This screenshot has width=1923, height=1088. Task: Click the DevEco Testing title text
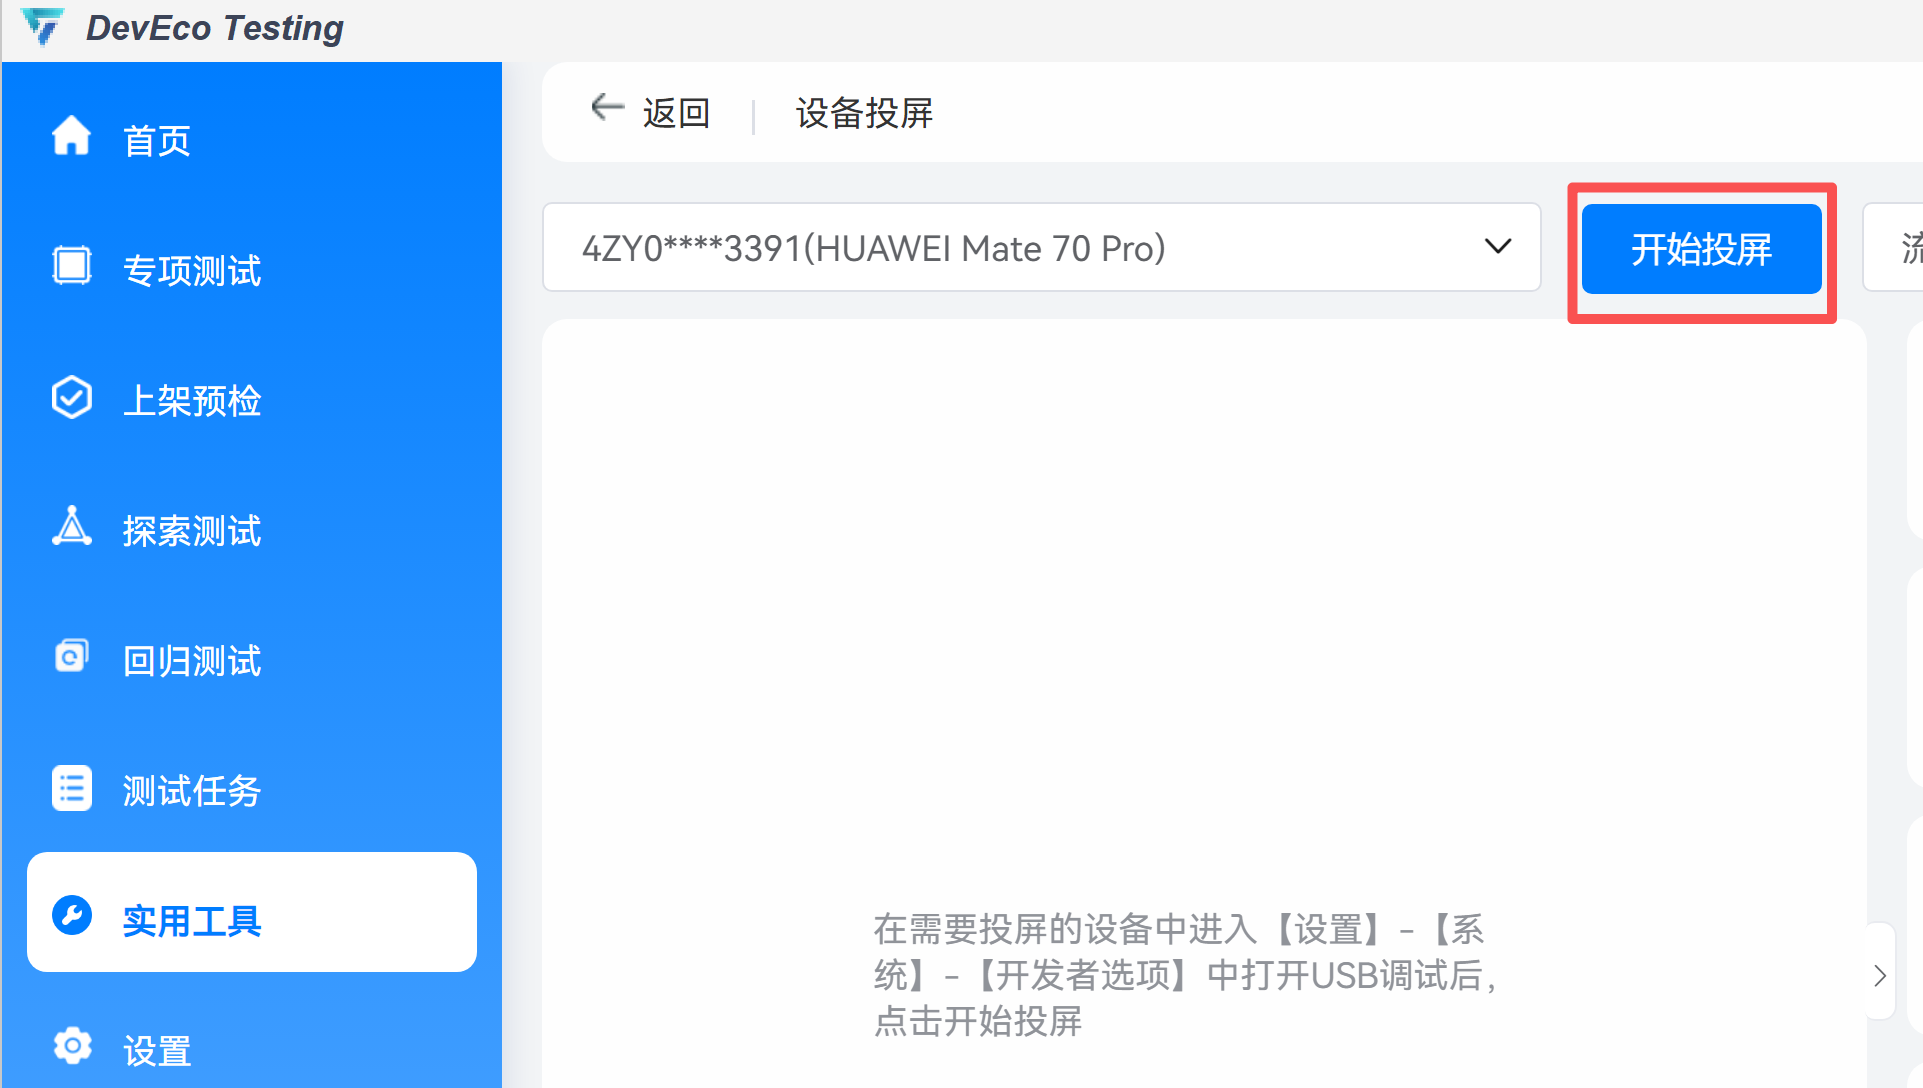(x=215, y=28)
